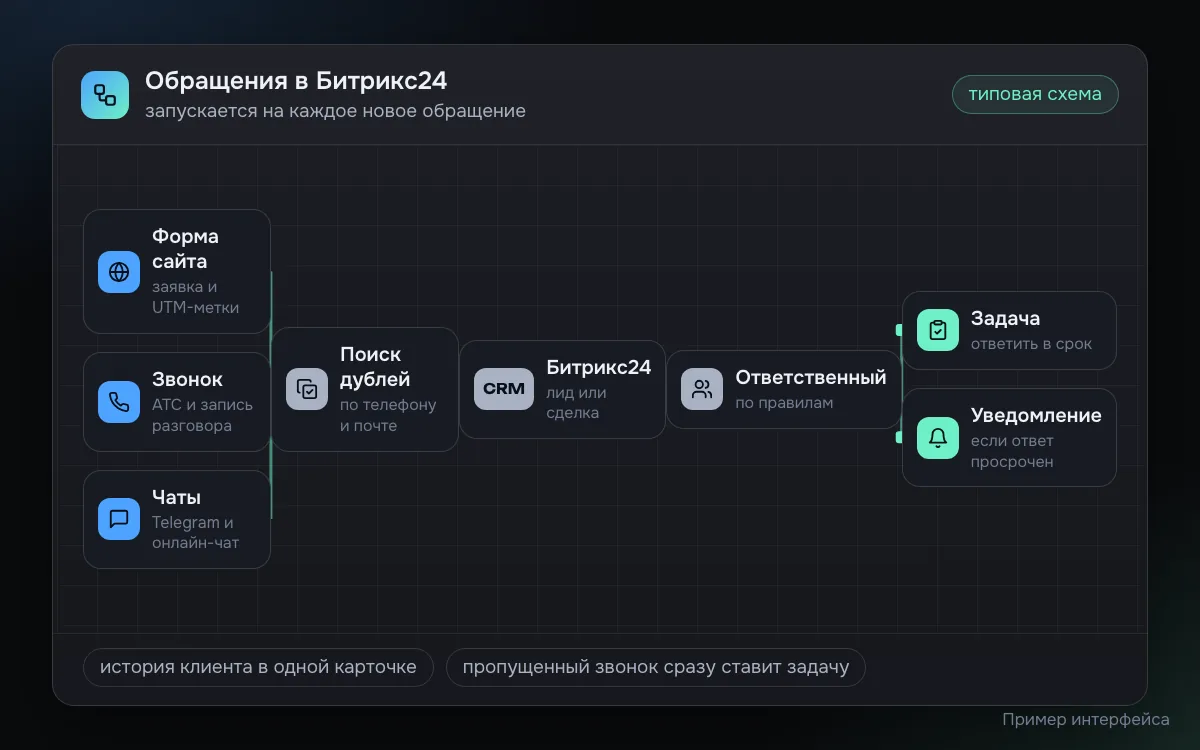Click the clipboard check icon on Задача
The height and width of the screenshot is (750, 1200).
pyautogui.click(x=938, y=330)
